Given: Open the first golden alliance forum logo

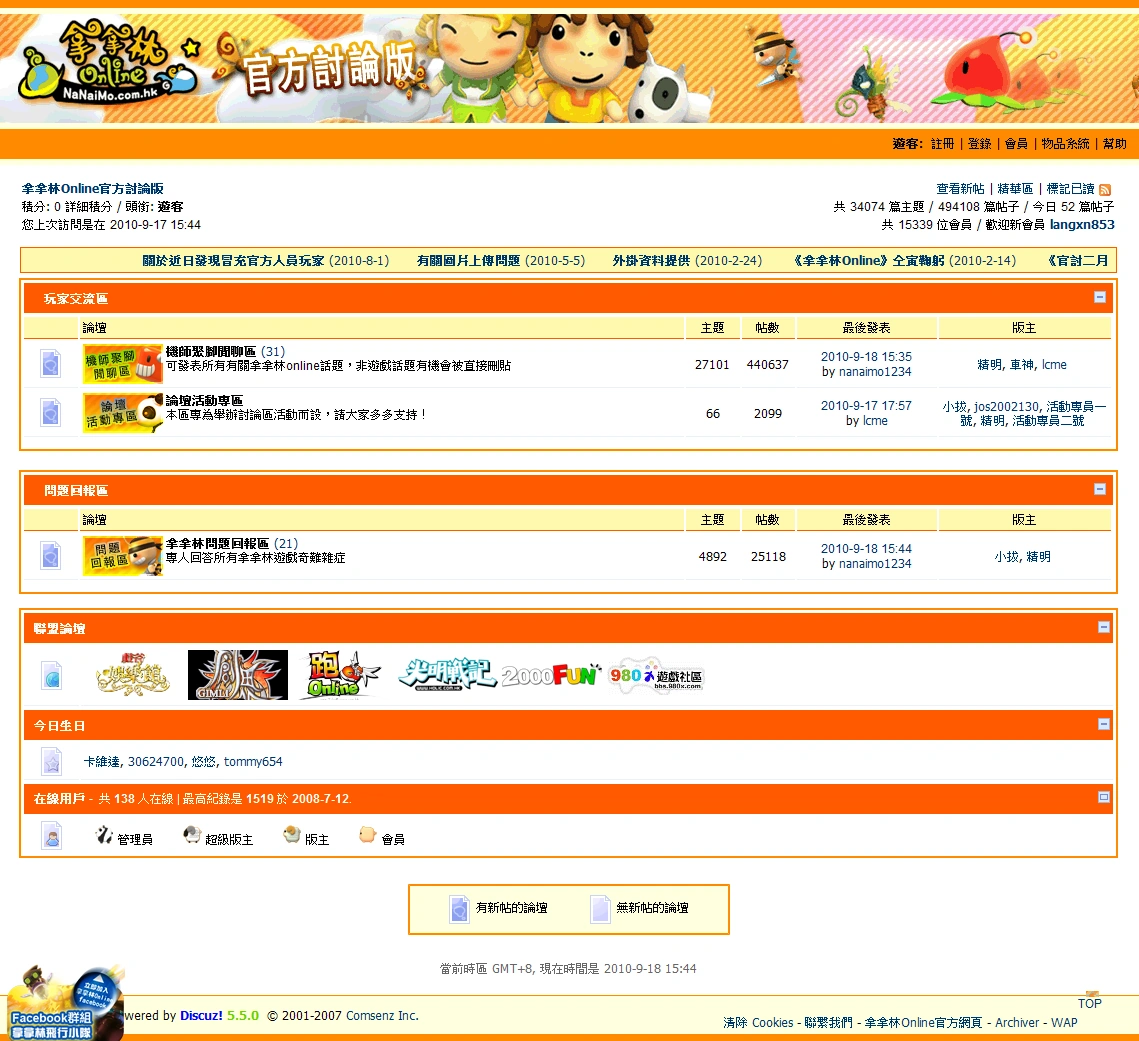Looking at the screenshot, I should 132,675.
